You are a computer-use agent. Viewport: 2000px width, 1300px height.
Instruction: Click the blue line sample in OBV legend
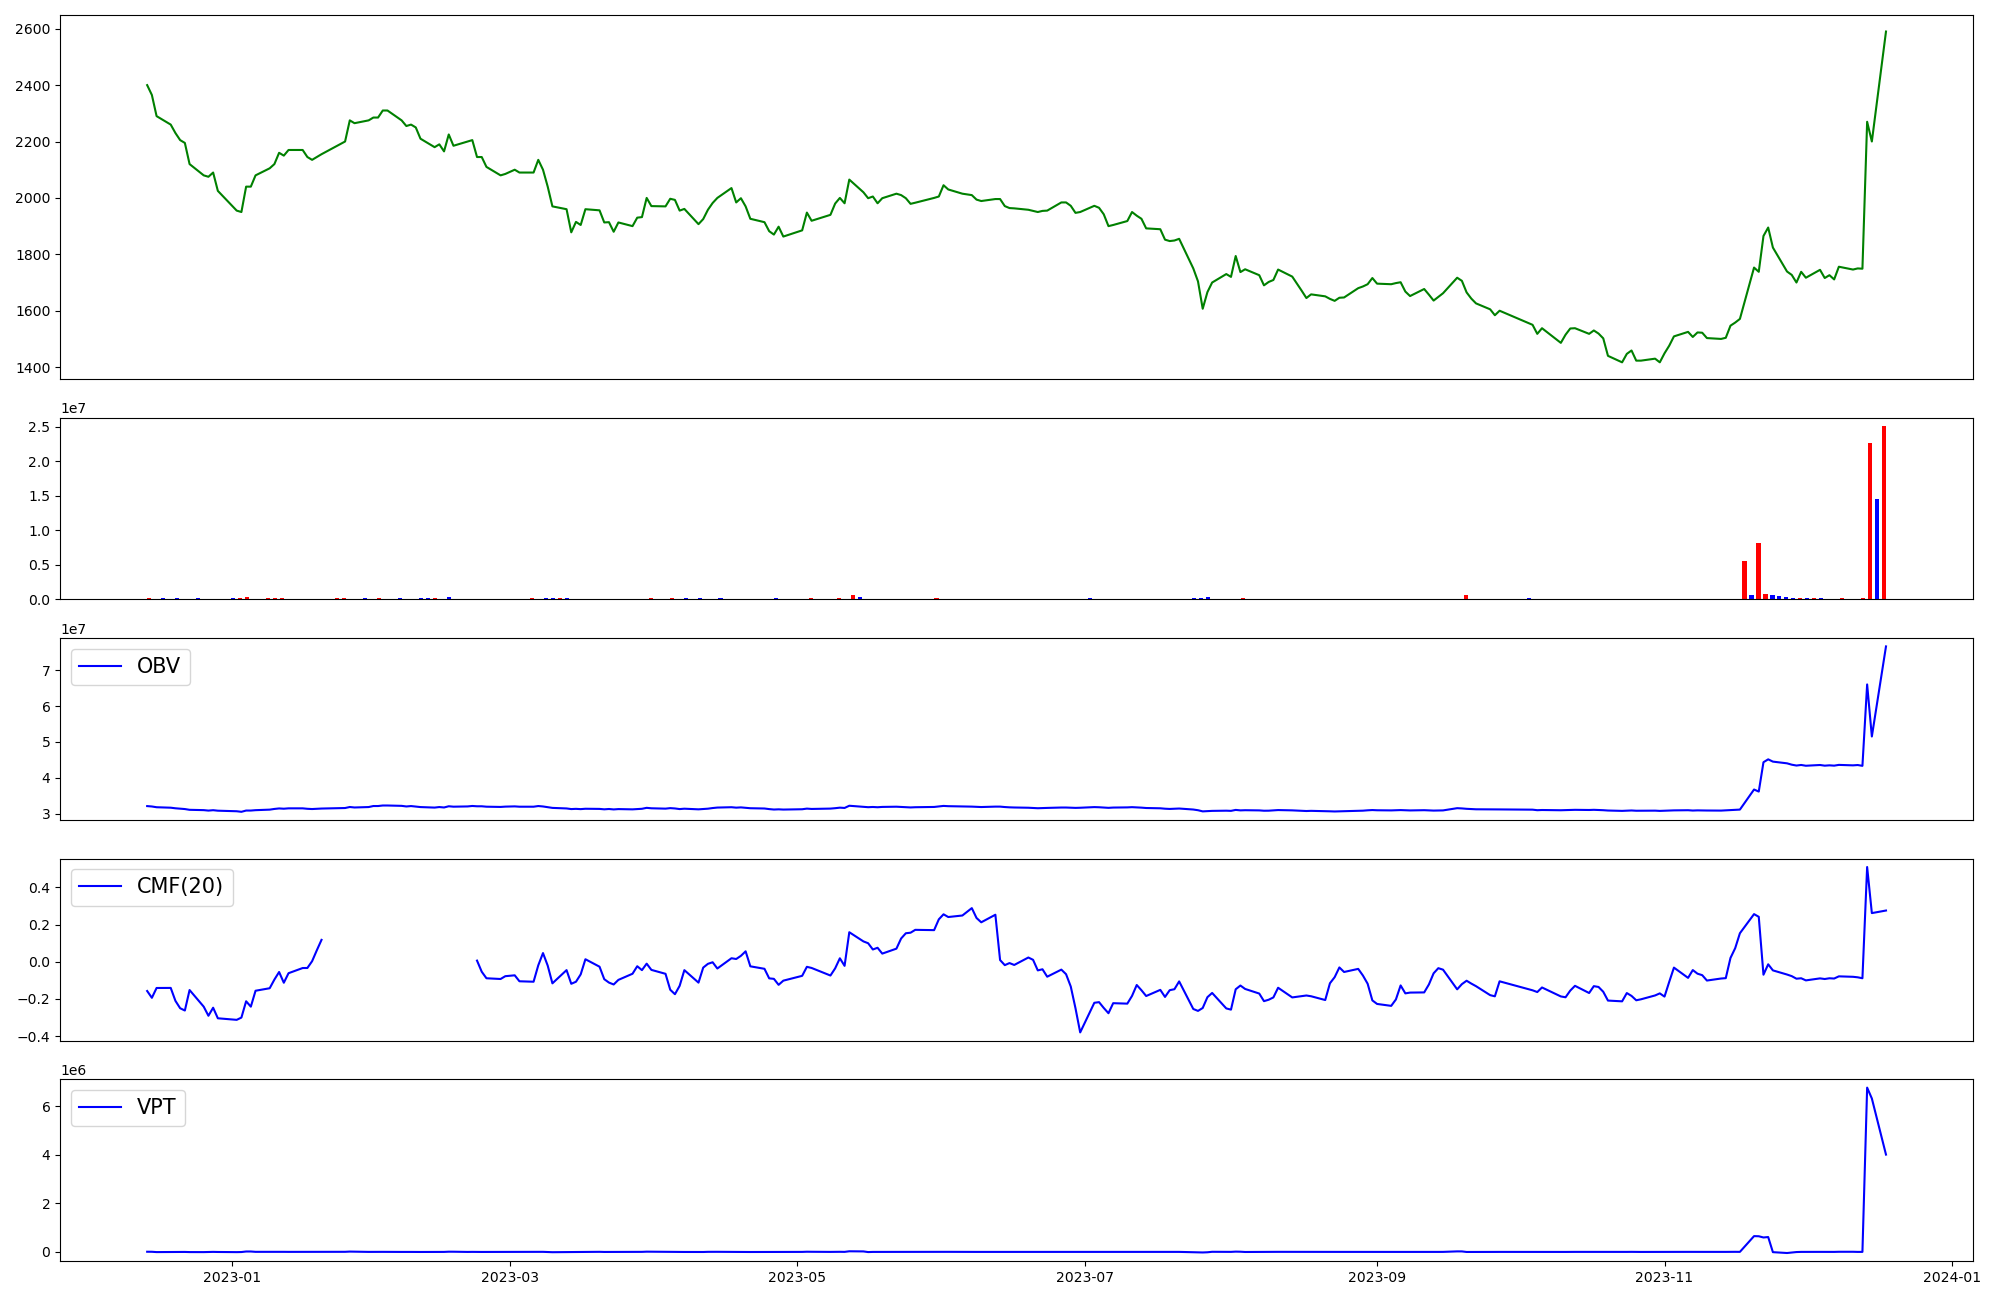pos(100,666)
